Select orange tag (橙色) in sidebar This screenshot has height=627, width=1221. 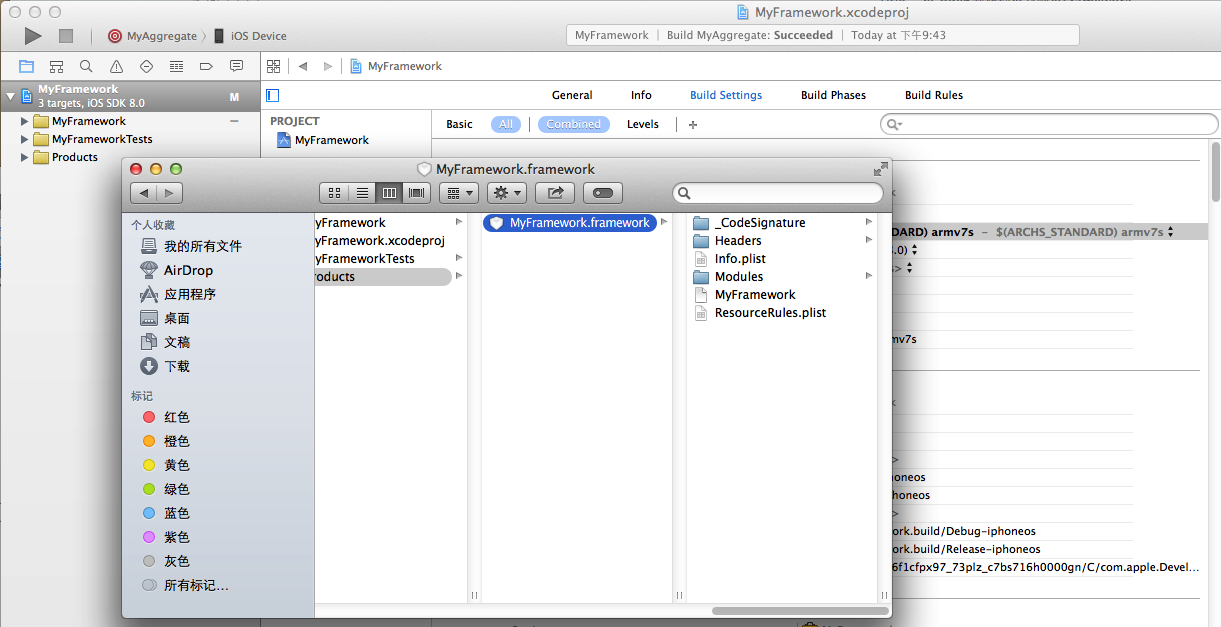pyautogui.click(x=166, y=441)
